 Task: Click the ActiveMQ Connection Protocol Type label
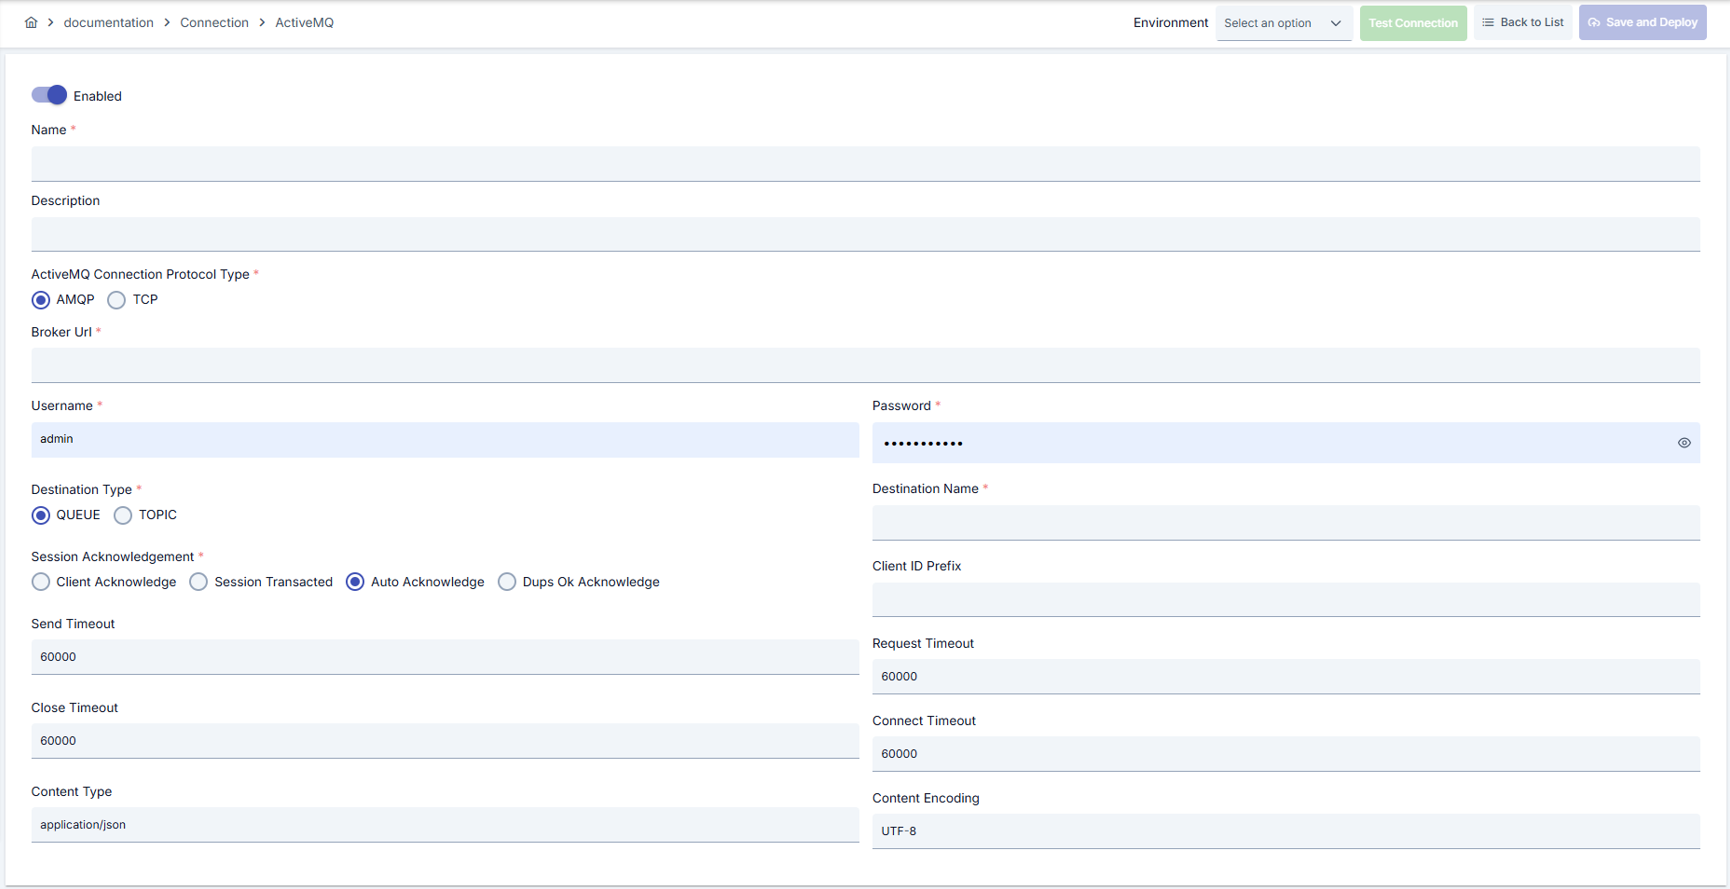(x=140, y=274)
